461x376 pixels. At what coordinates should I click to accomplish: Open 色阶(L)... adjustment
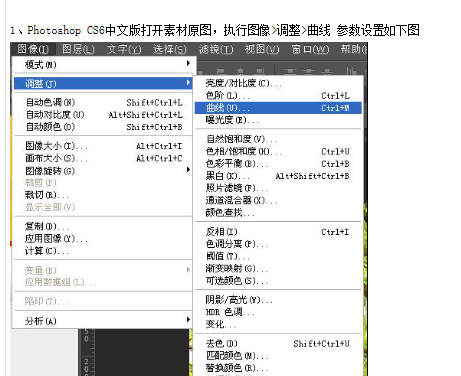(x=278, y=96)
